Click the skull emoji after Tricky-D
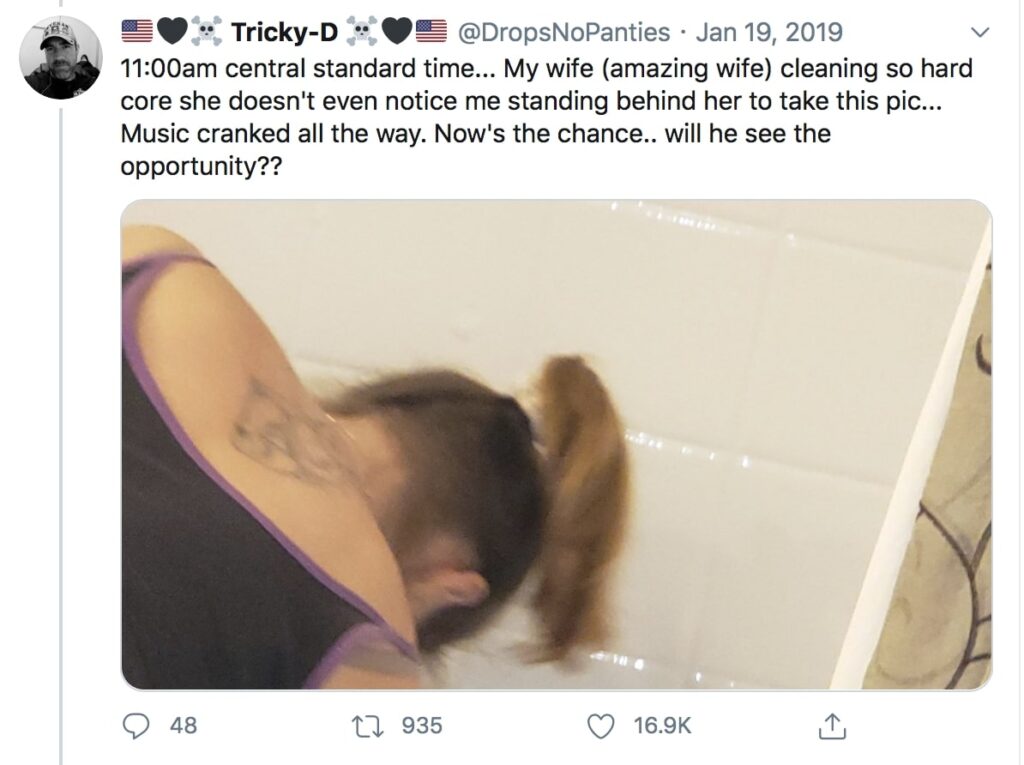The image size is (1024, 765). 362,32
